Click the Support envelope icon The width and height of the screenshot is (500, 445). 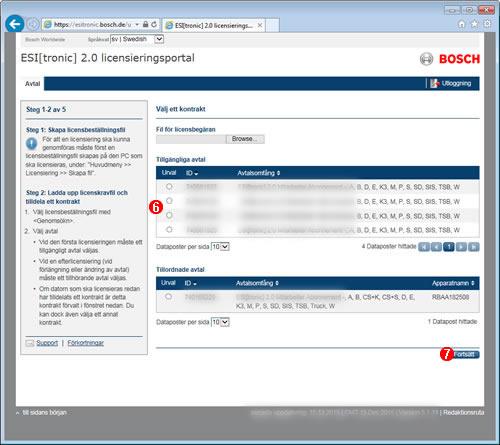pyautogui.click(x=30, y=343)
